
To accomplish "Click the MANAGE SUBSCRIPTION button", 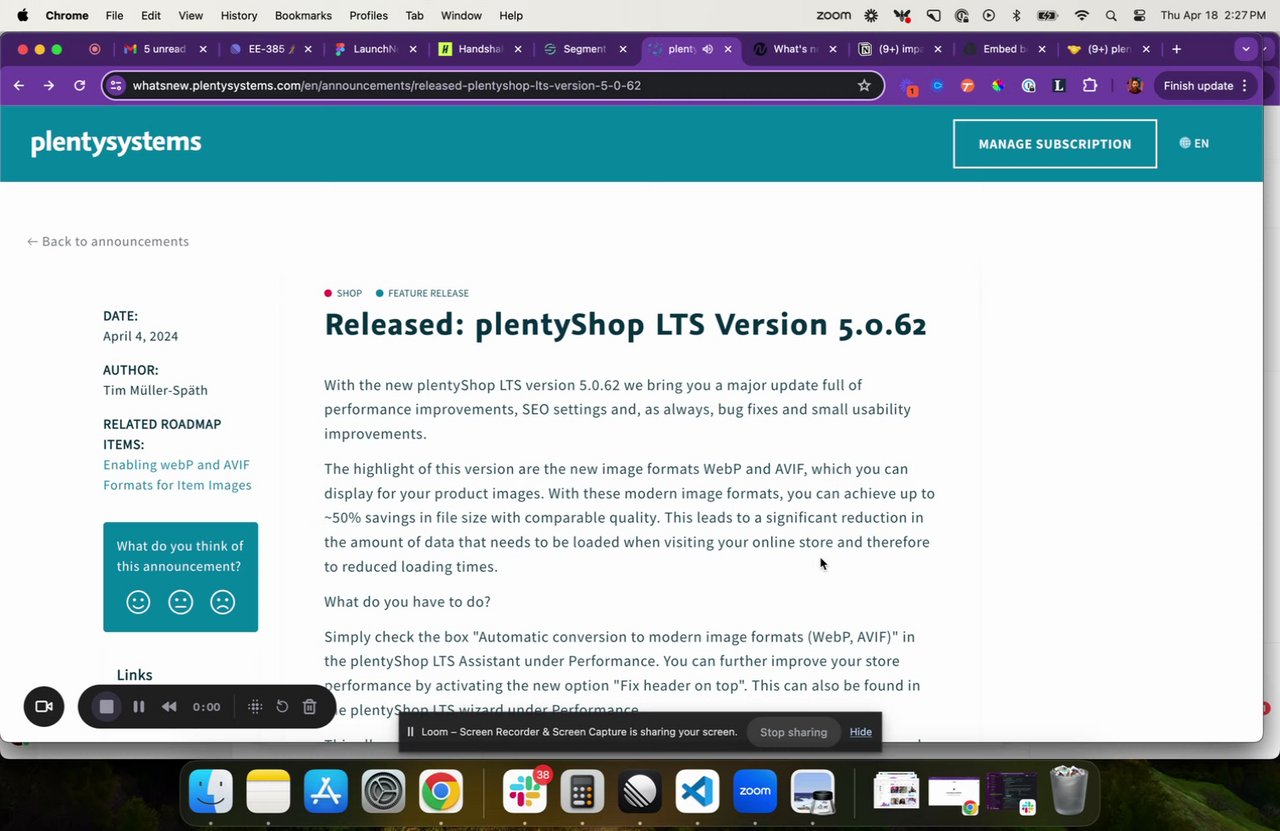I will click(x=1055, y=144).
